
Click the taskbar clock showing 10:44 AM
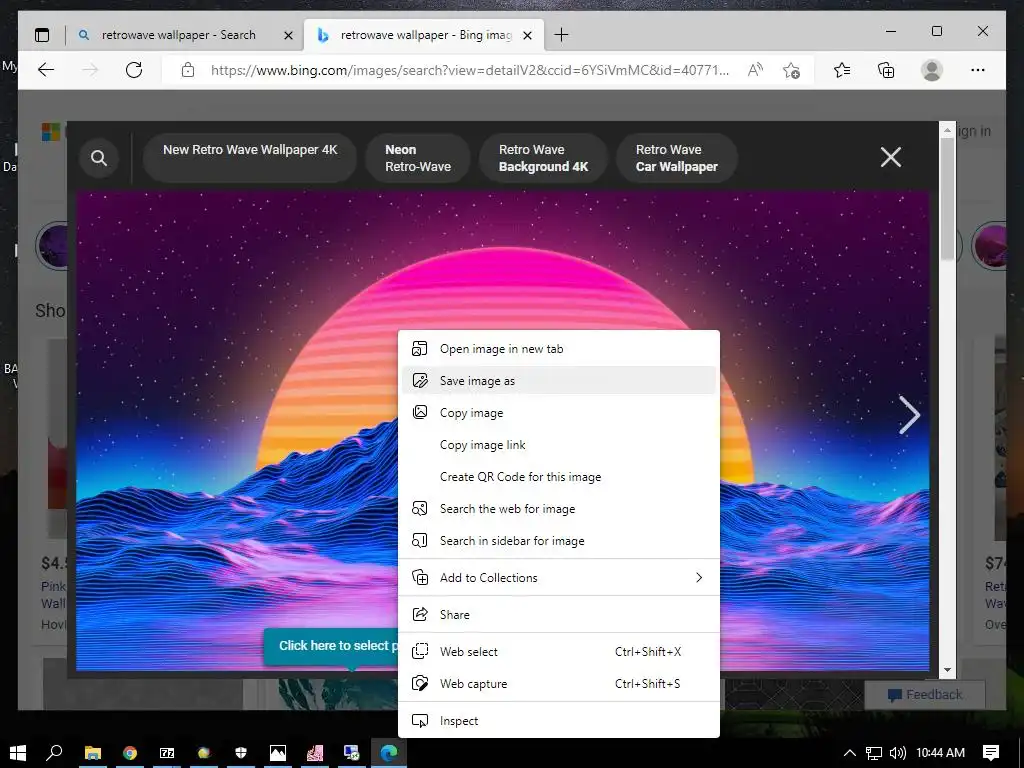[x=940, y=753]
